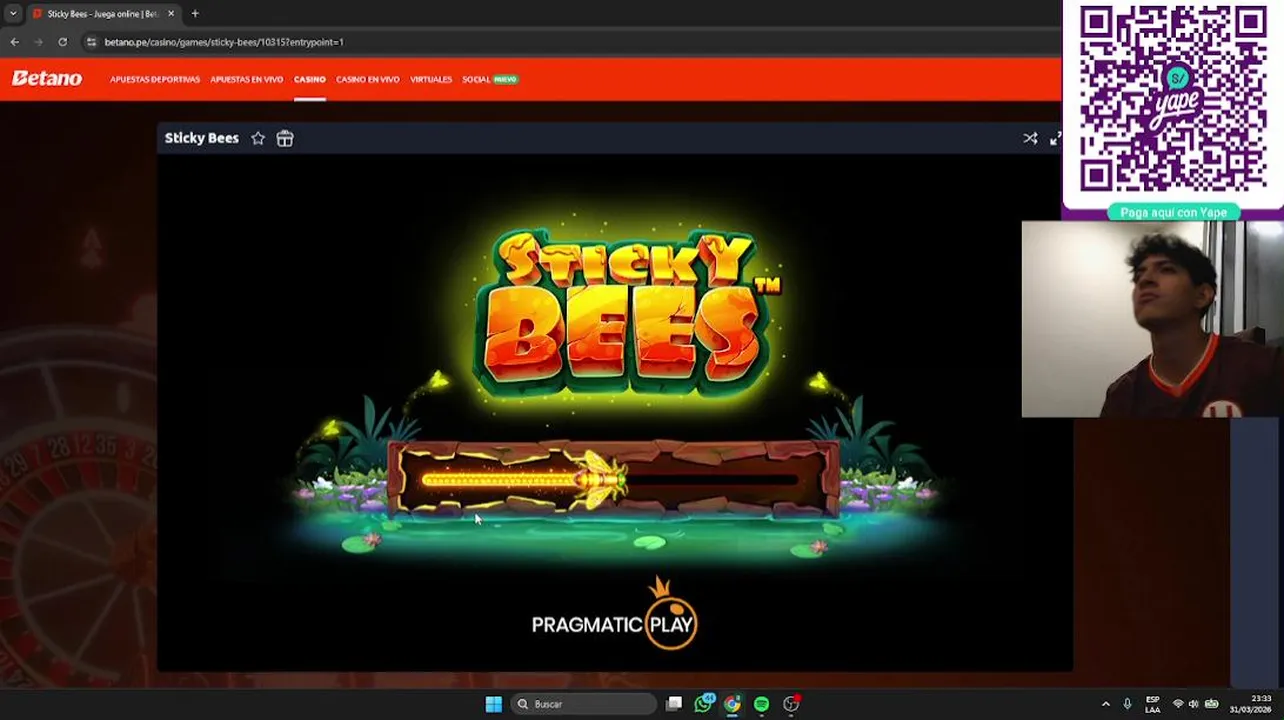Open Virtuales section
The height and width of the screenshot is (720, 1284).
(431, 79)
